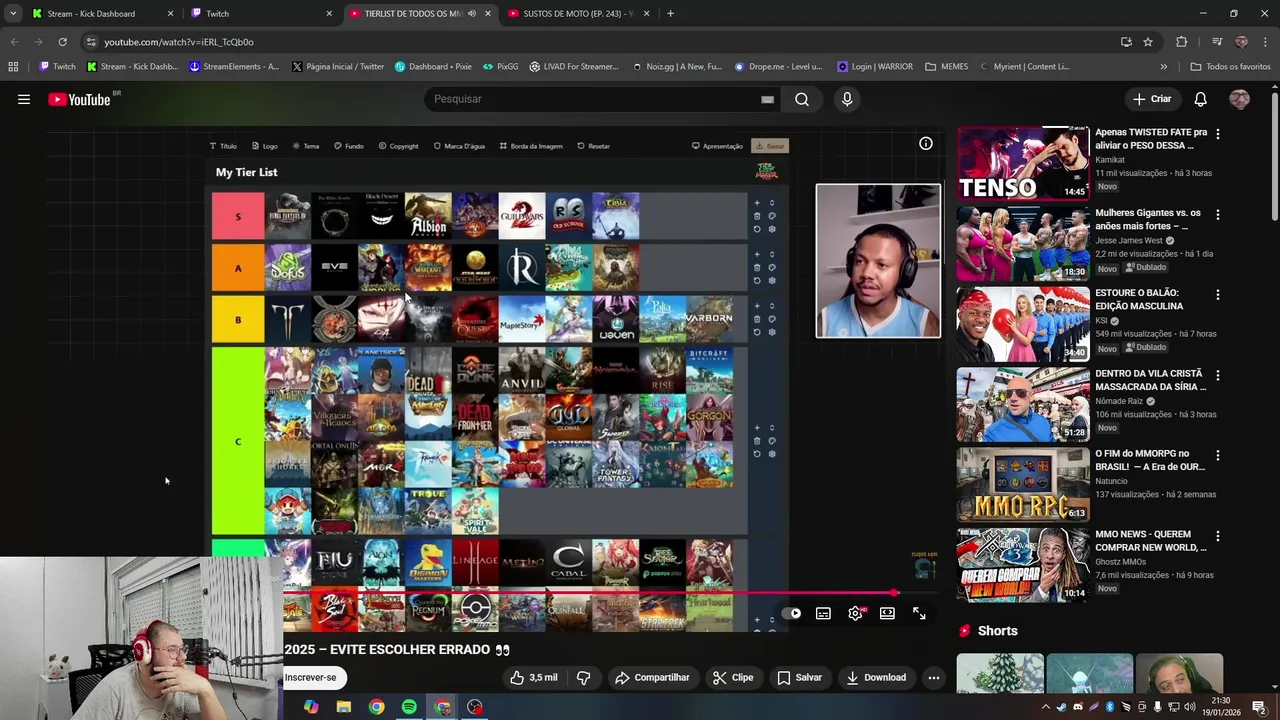Screen dimensions: 1280x720
Task: Open Dashboard • Pixie bookmark
Action: (433, 67)
